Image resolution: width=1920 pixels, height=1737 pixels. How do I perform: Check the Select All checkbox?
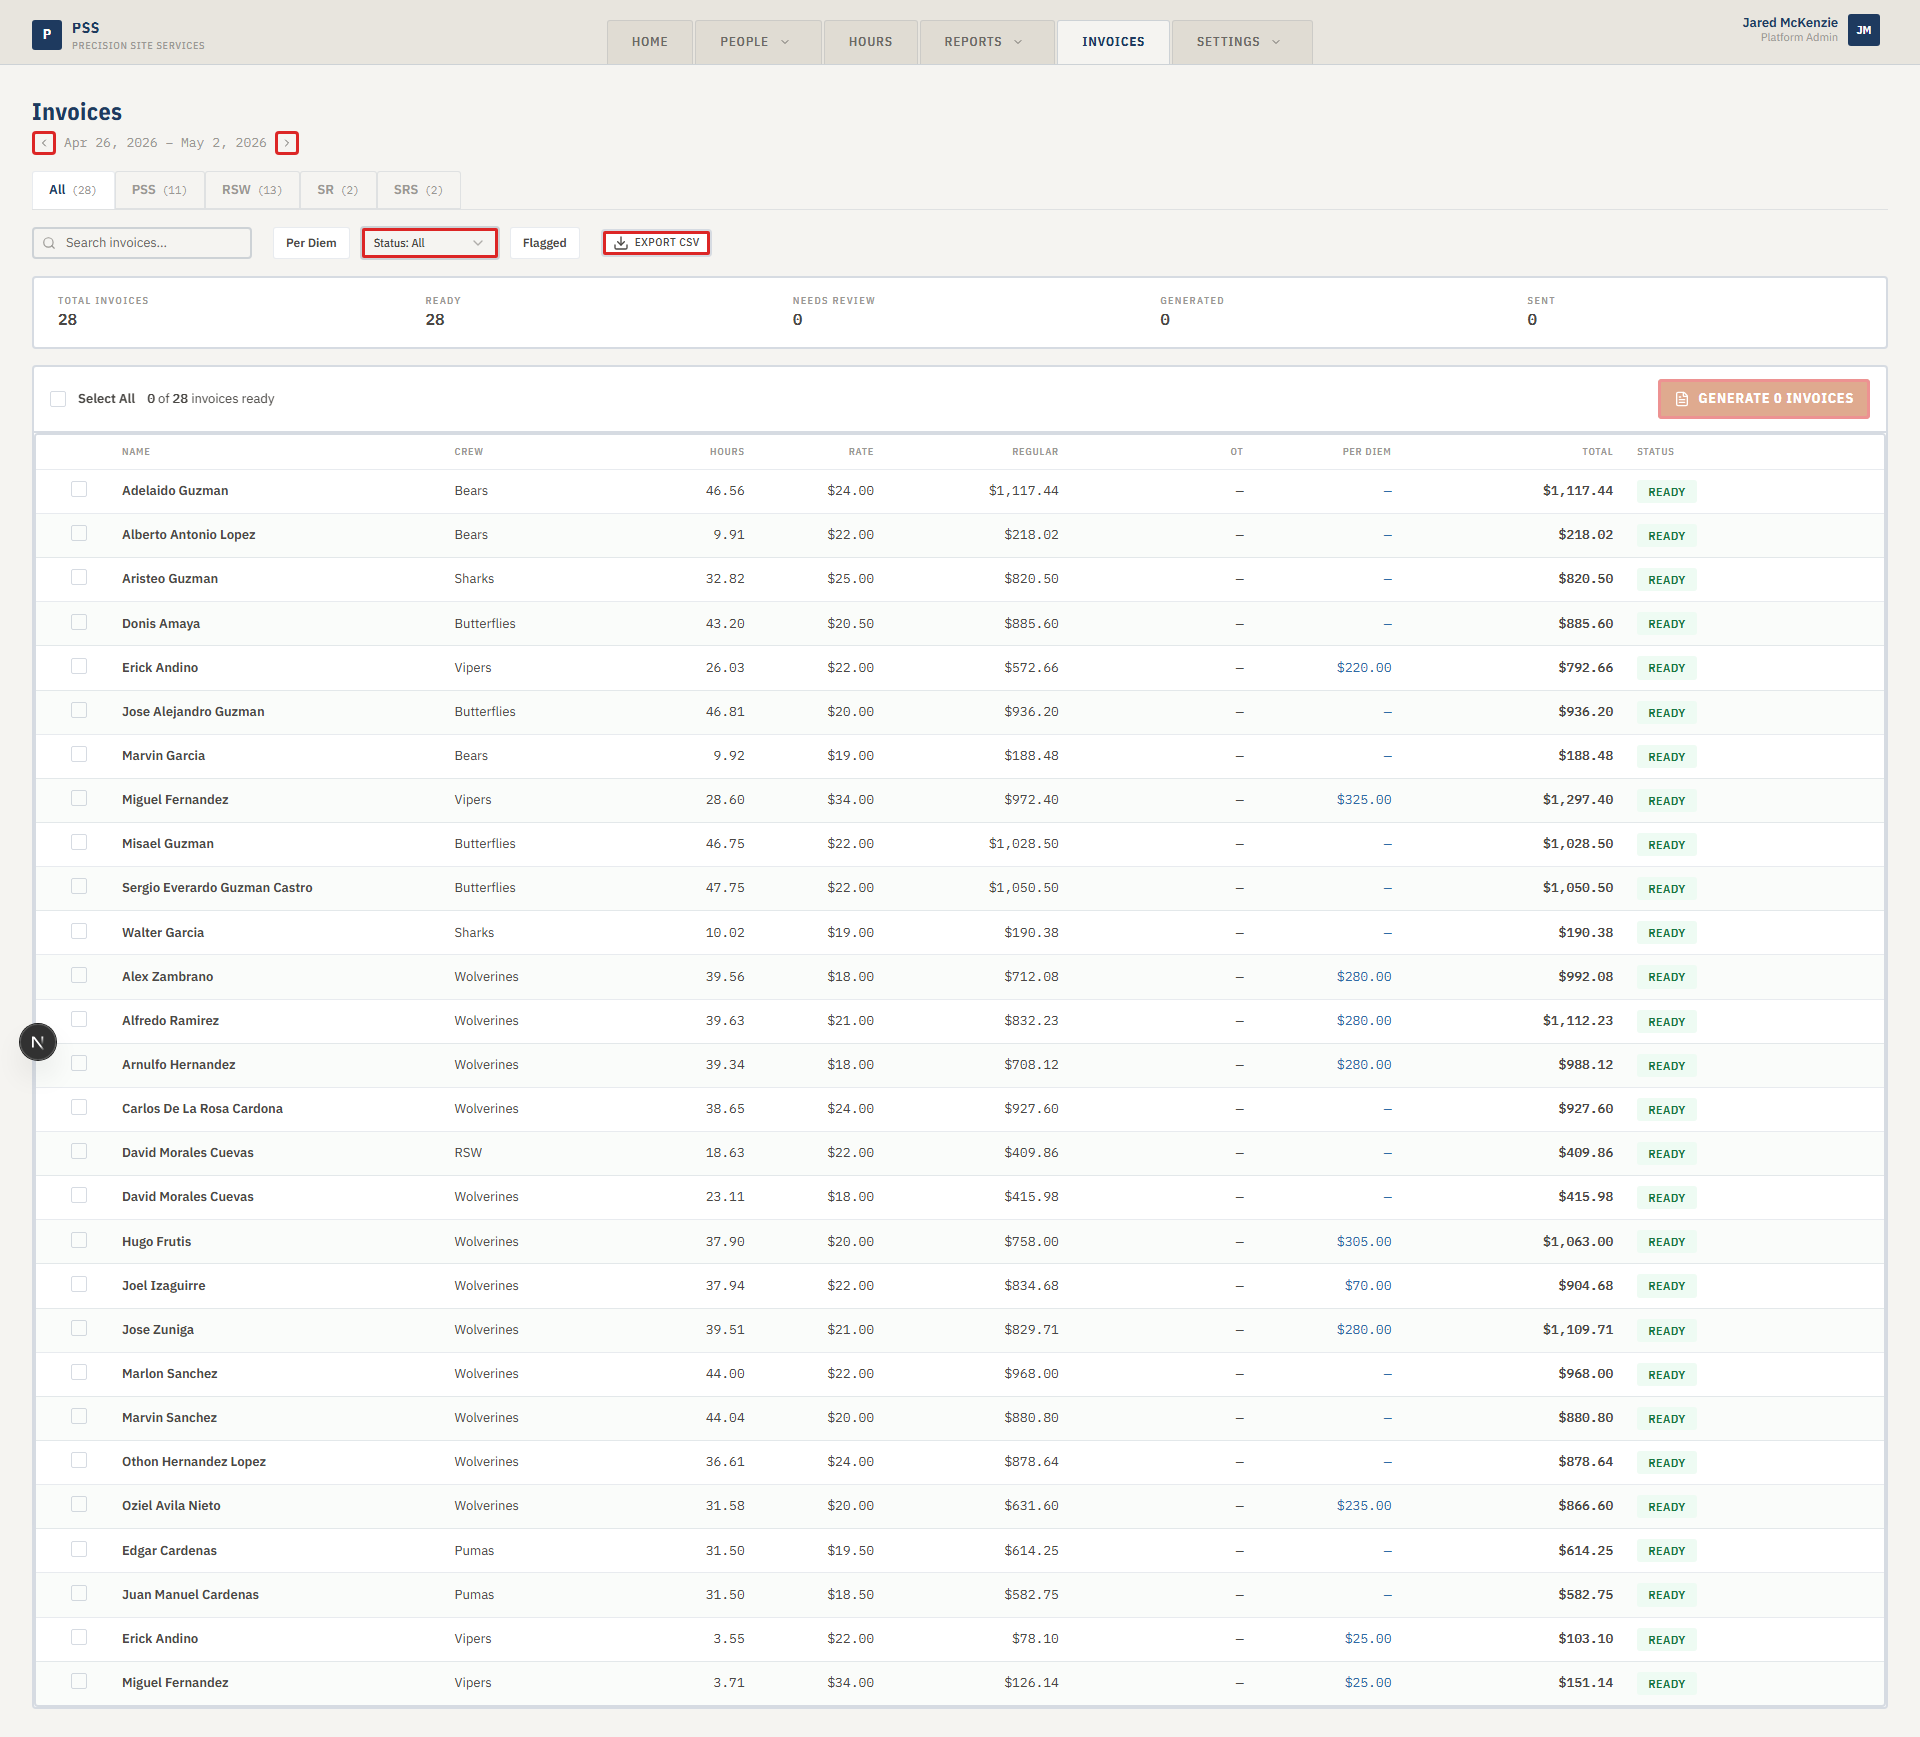pyautogui.click(x=58, y=399)
